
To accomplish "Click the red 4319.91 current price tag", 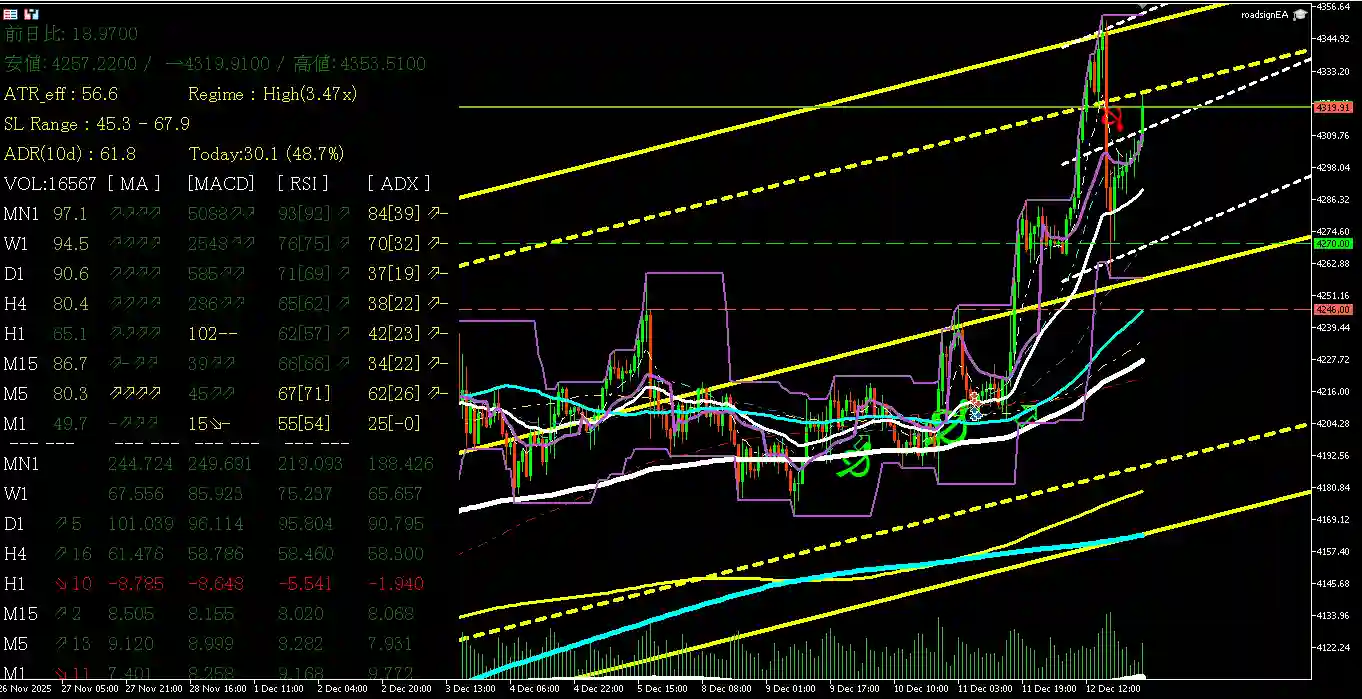I will [x=1334, y=107].
